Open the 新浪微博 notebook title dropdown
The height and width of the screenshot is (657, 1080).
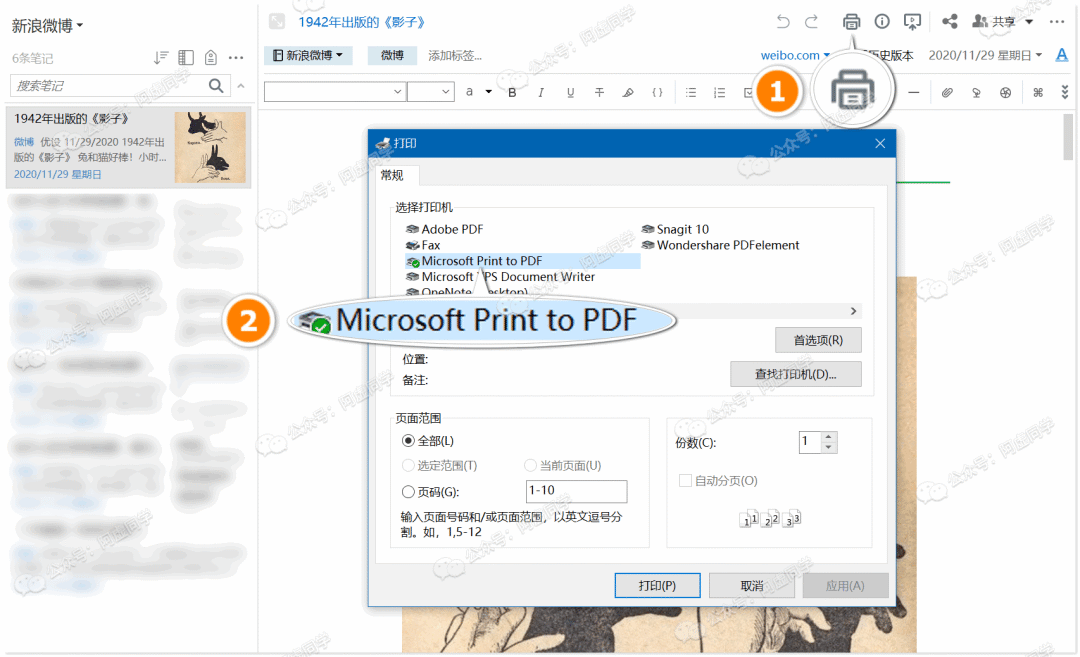47,25
